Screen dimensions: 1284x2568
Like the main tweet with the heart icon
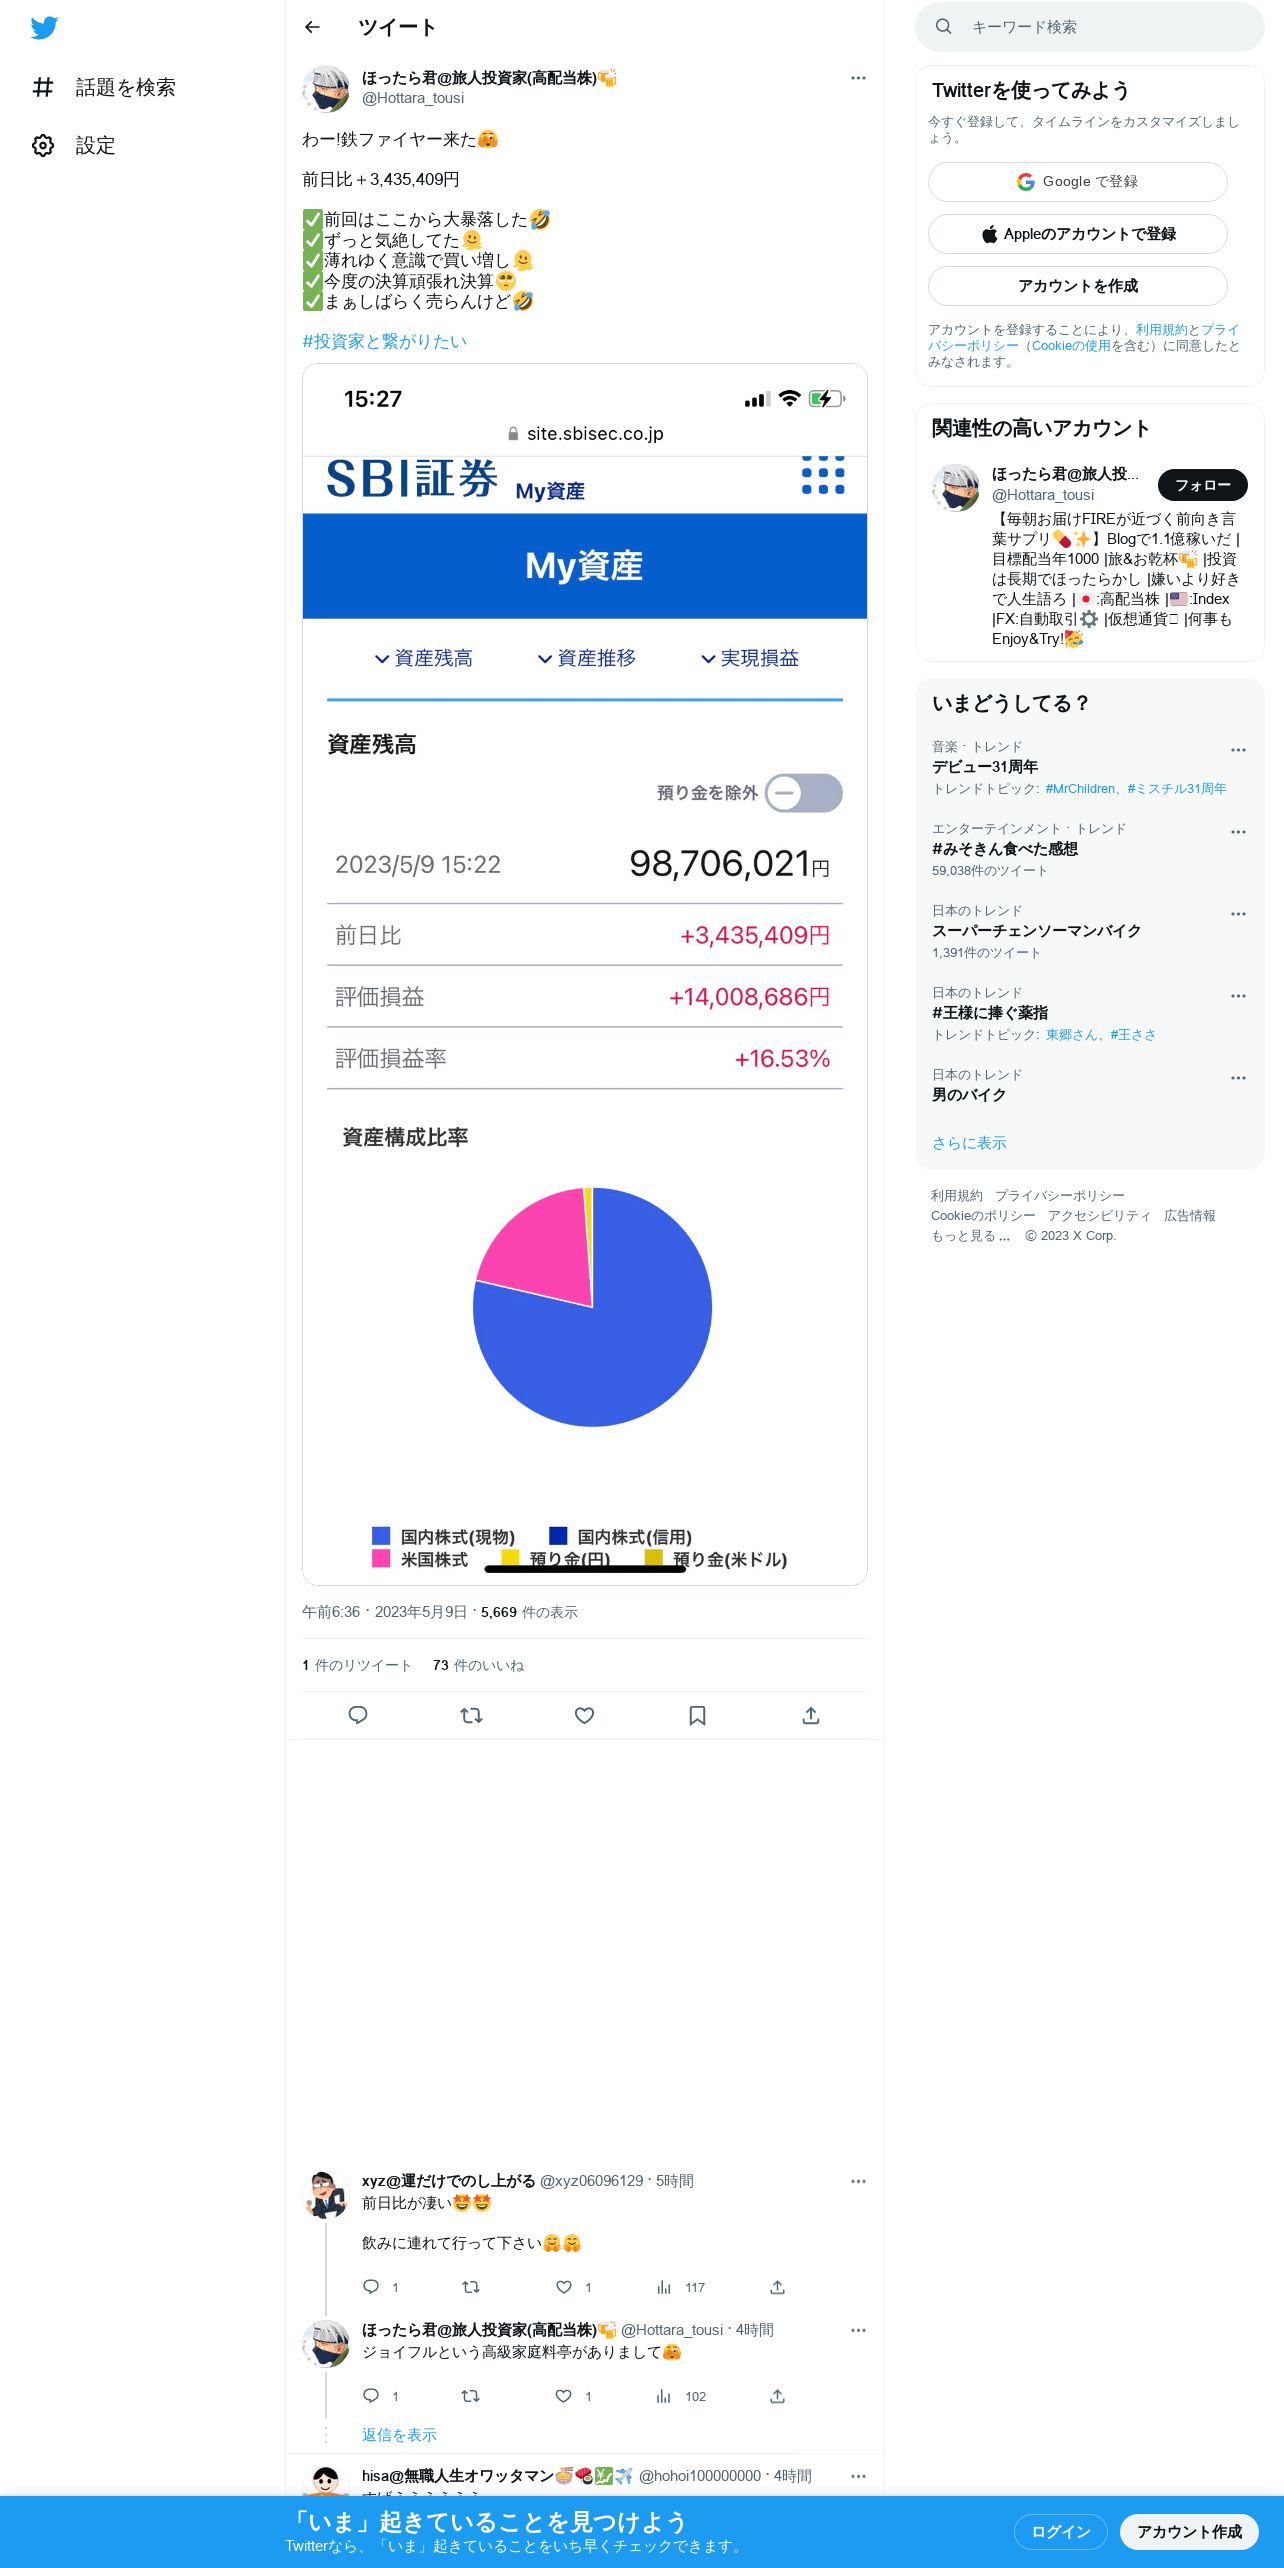coord(585,1715)
